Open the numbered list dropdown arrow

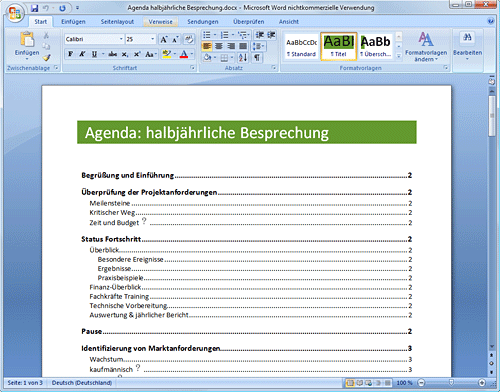tap(233, 35)
